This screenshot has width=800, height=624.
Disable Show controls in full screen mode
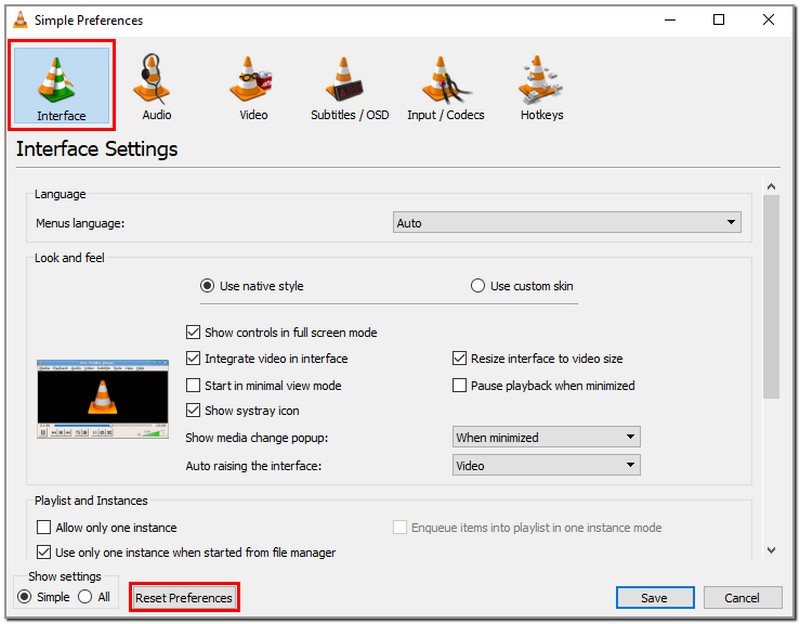(194, 332)
